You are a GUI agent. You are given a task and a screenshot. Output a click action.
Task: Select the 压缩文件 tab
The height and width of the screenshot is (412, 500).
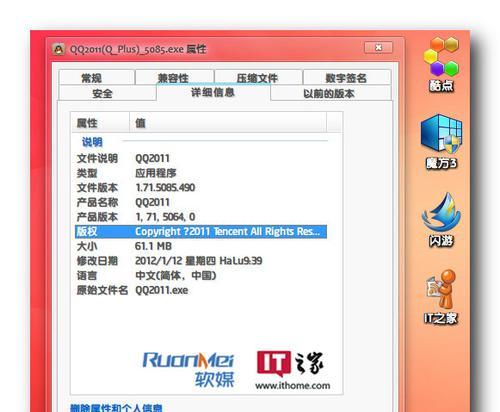258,78
